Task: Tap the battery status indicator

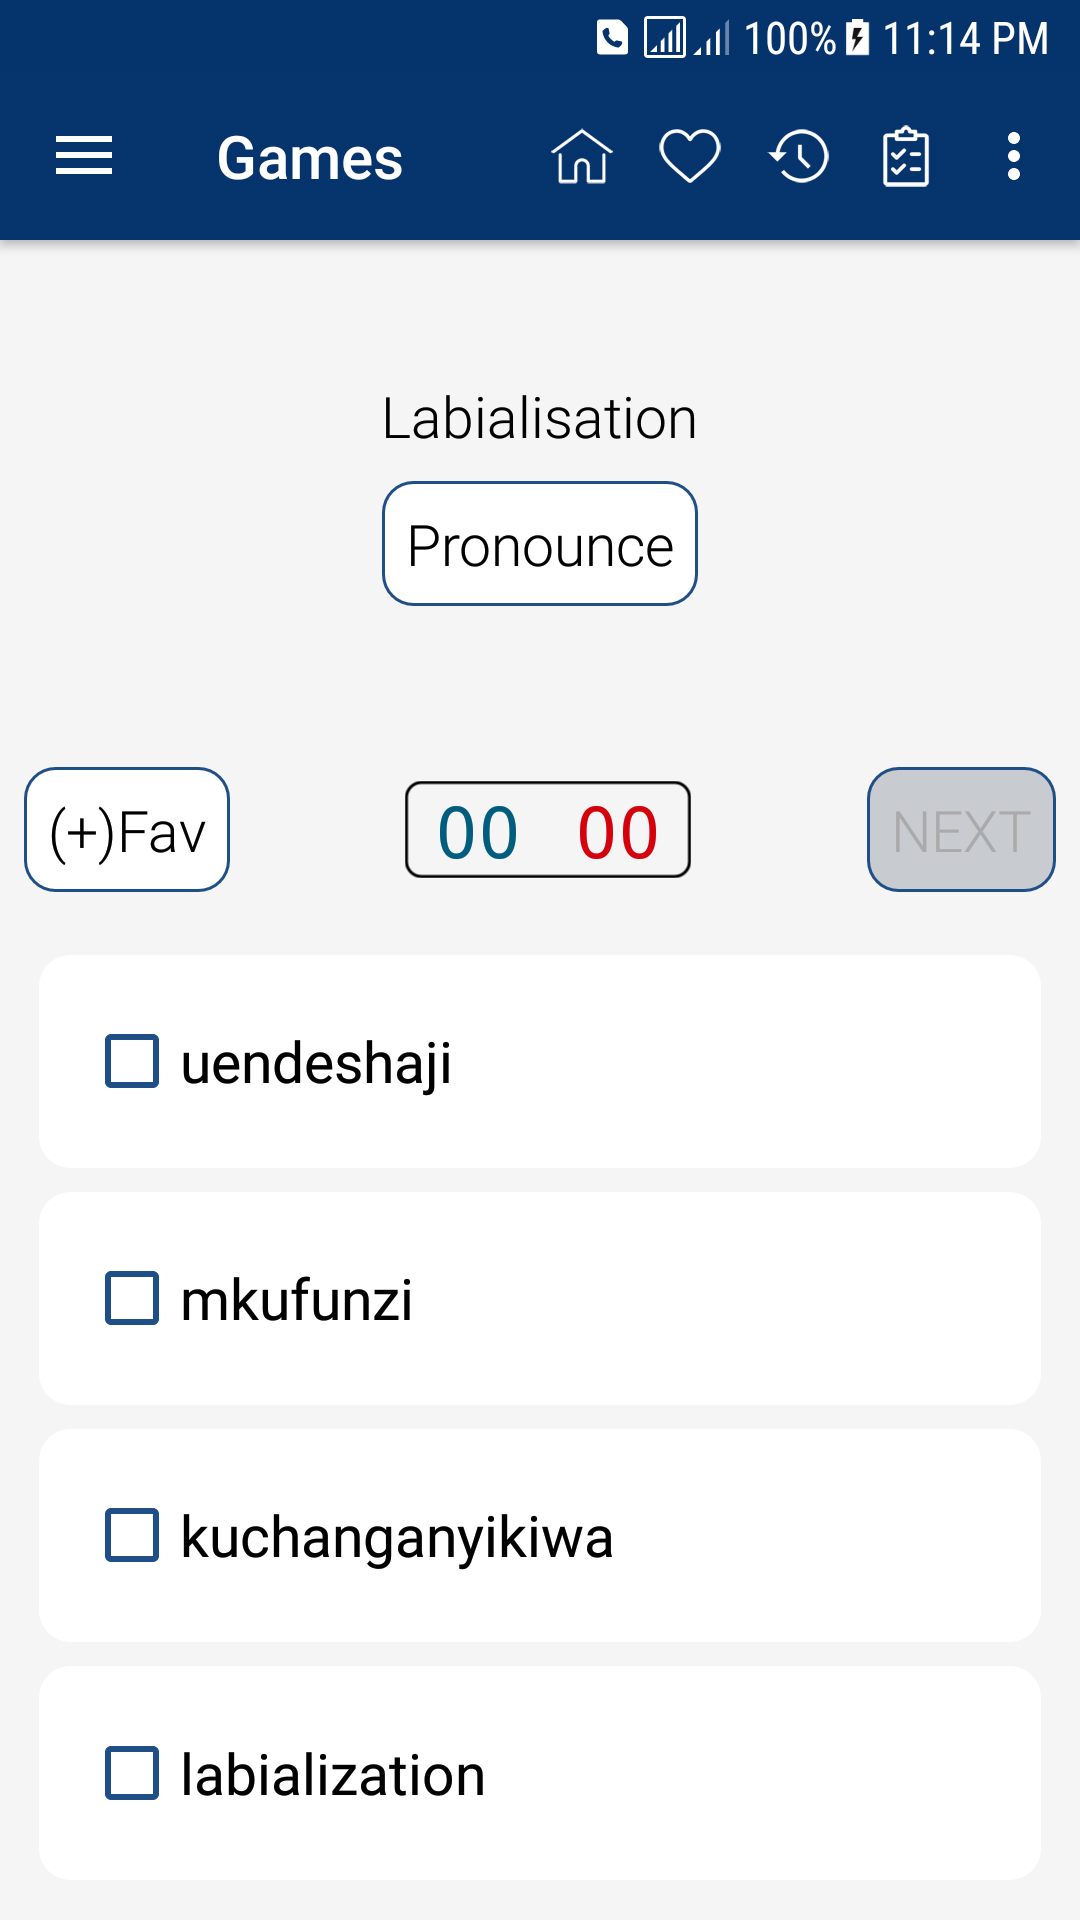Action: pos(858,38)
